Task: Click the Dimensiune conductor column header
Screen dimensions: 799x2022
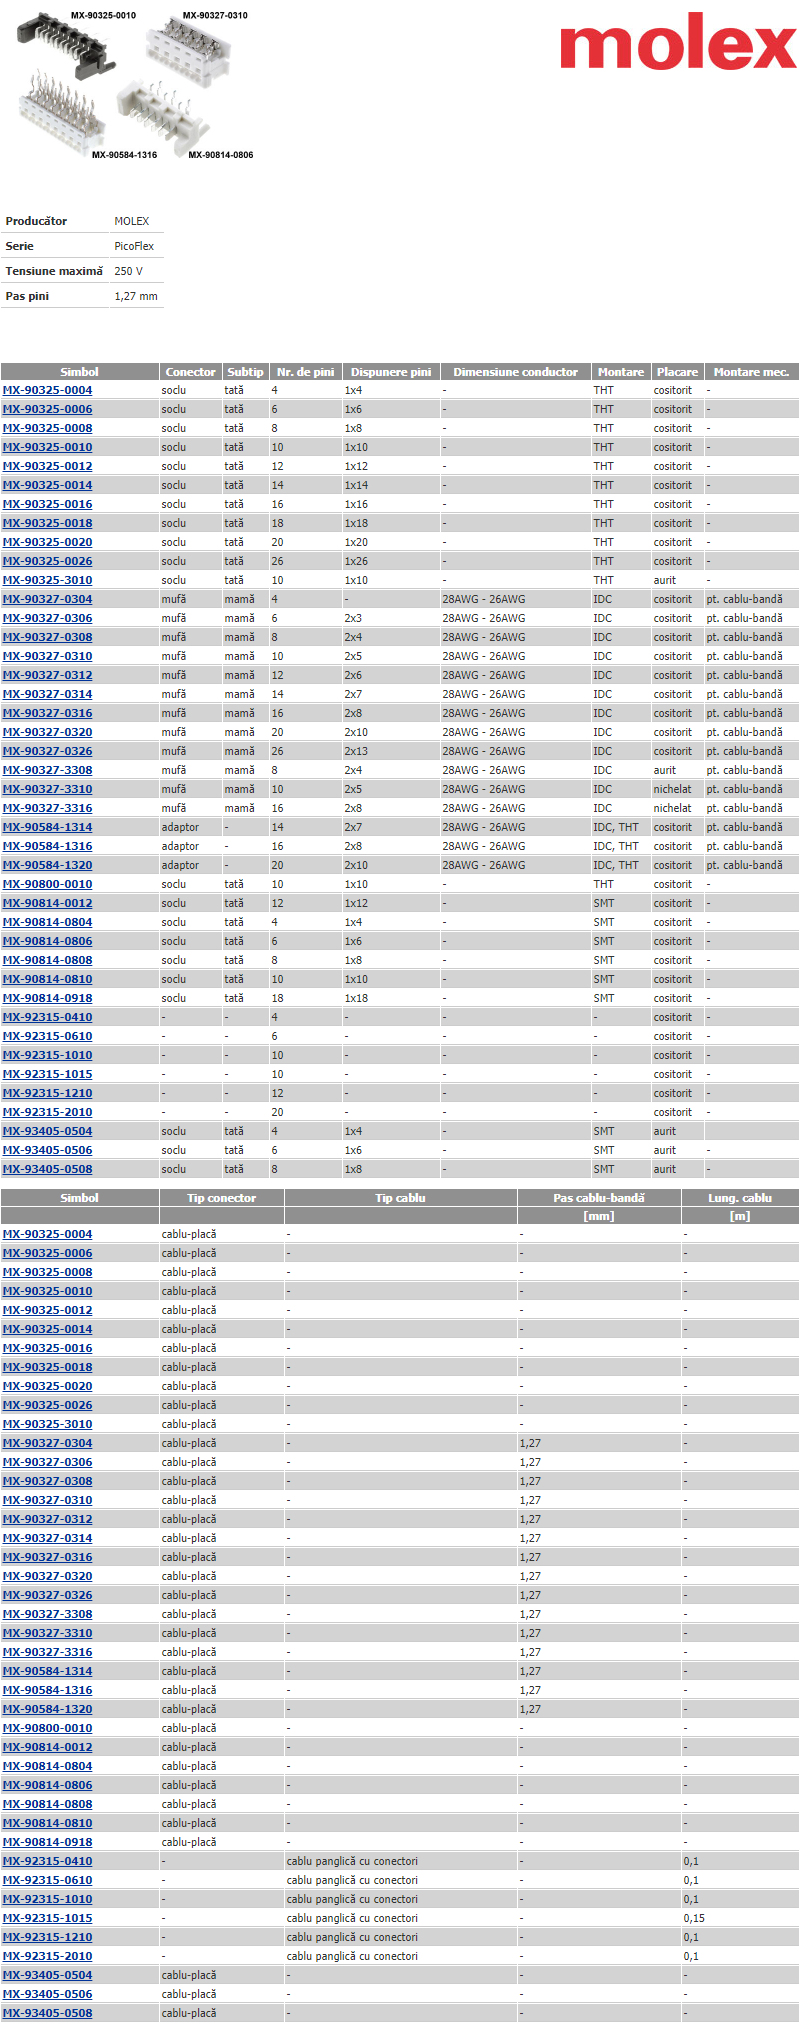Action: [515, 372]
